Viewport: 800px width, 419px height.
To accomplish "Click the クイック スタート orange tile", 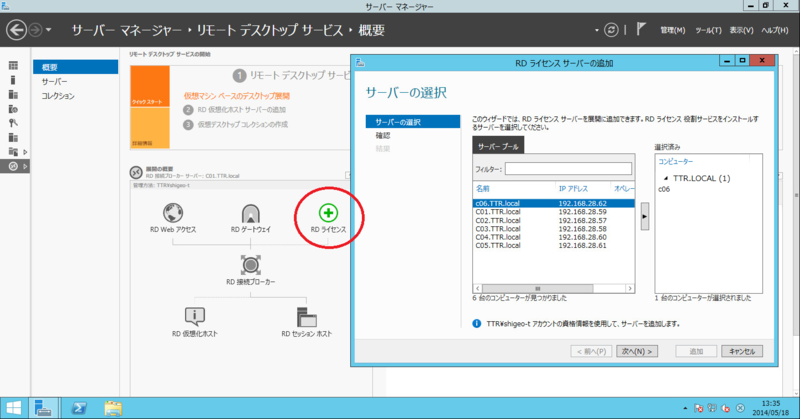I will (x=150, y=86).
